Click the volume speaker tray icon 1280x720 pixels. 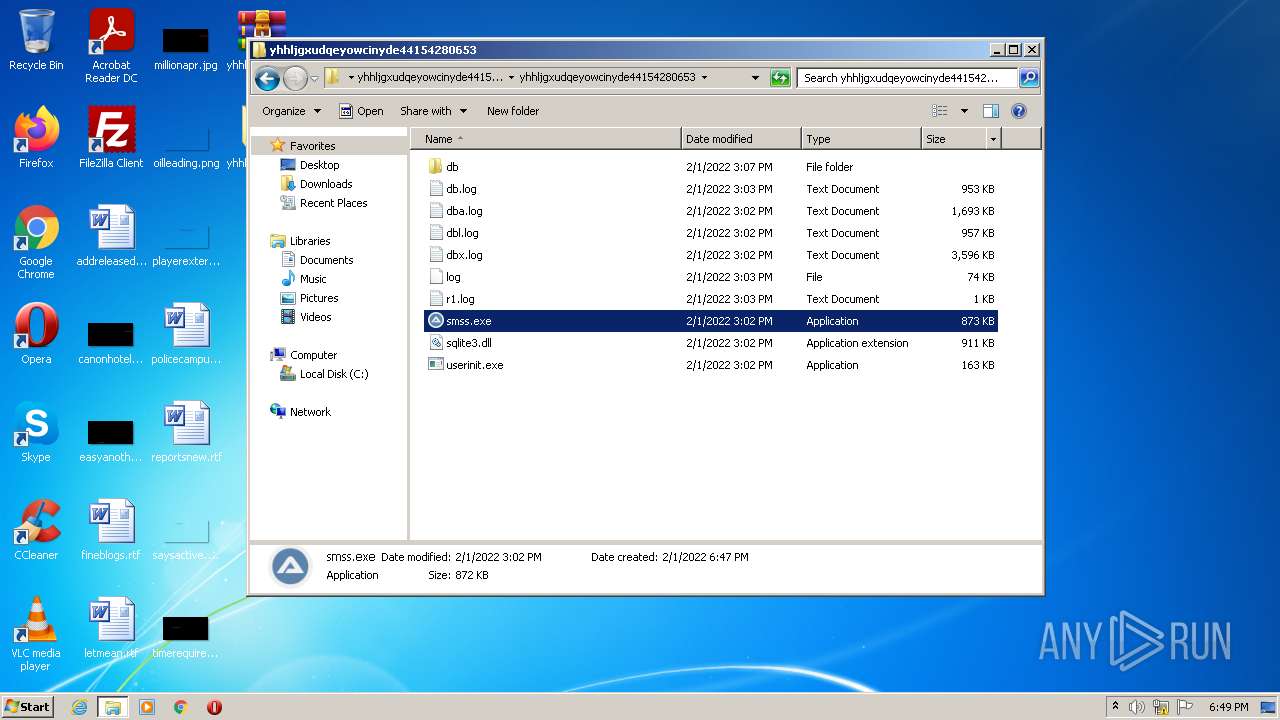pos(1137,707)
